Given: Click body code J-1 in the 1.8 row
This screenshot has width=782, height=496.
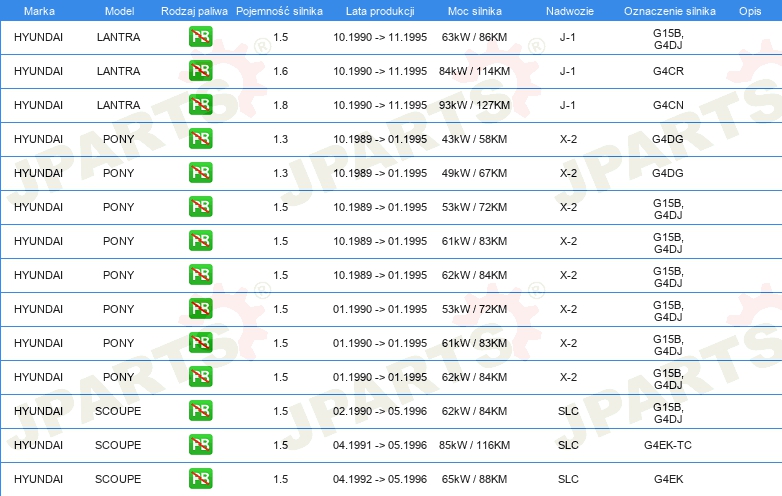Looking at the screenshot, I should point(568,105).
